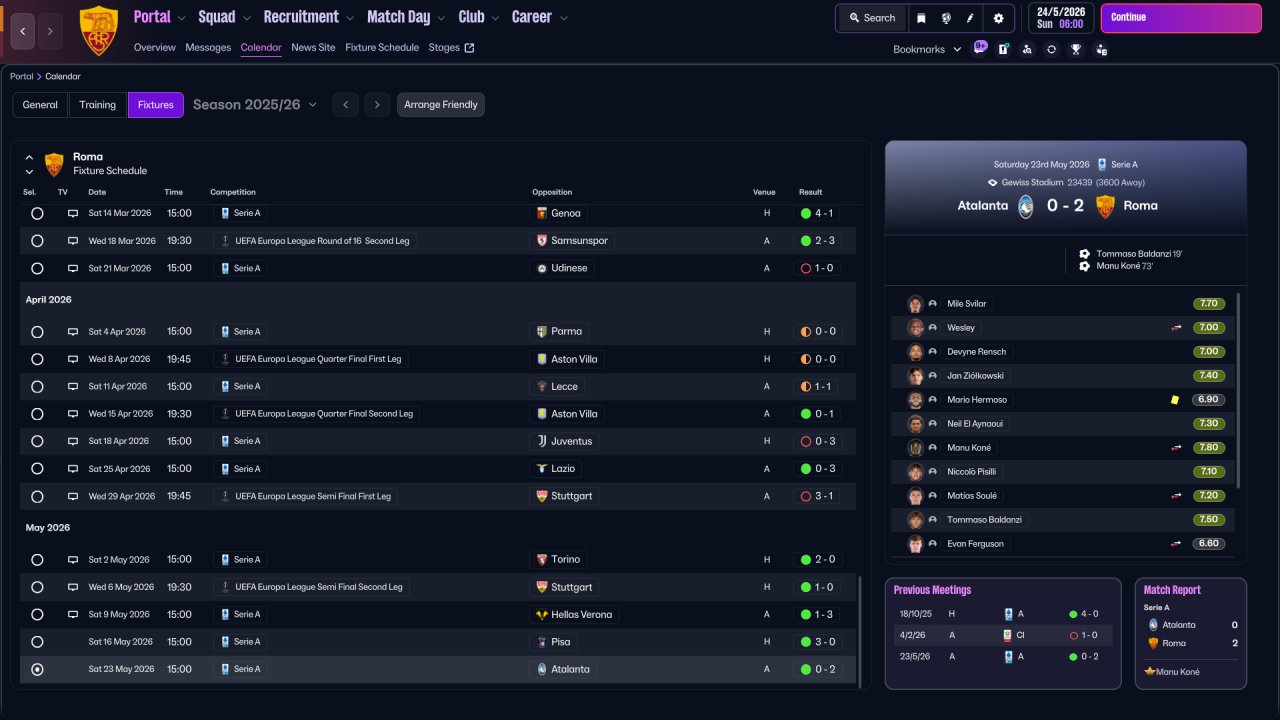Click the circular refresh bookmark icon
The image size is (1280, 720).
tap(1052, 49)
